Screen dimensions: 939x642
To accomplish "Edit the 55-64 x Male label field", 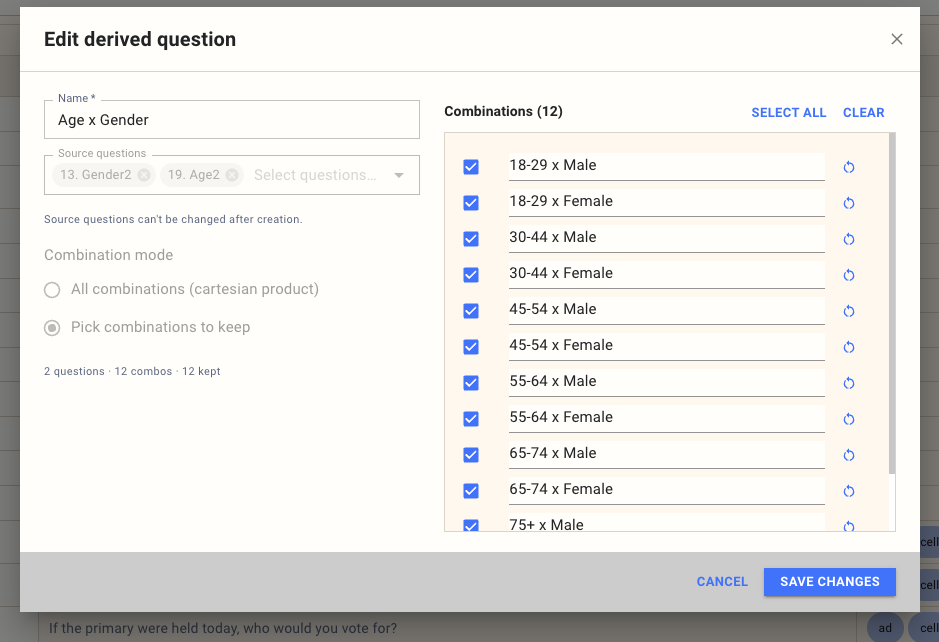I will 667,382.
